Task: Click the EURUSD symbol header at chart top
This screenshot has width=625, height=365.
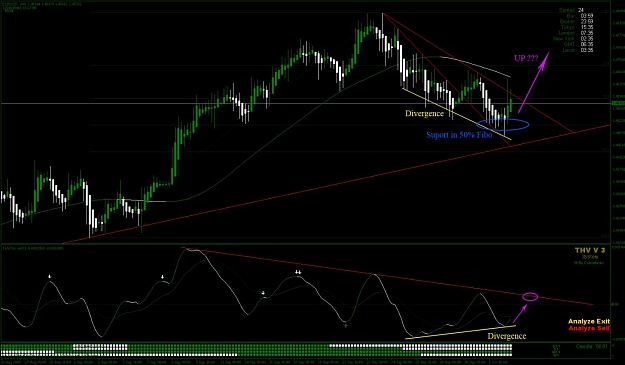Action: [x=42, y=4]
